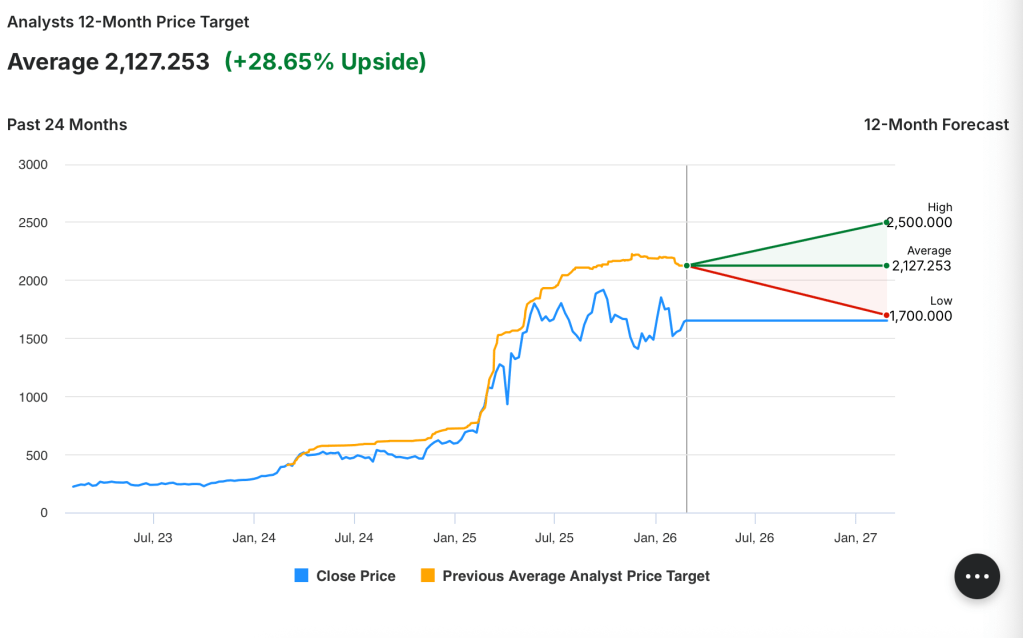Click the orange analyst price target legend swatch

click(427, 576)
